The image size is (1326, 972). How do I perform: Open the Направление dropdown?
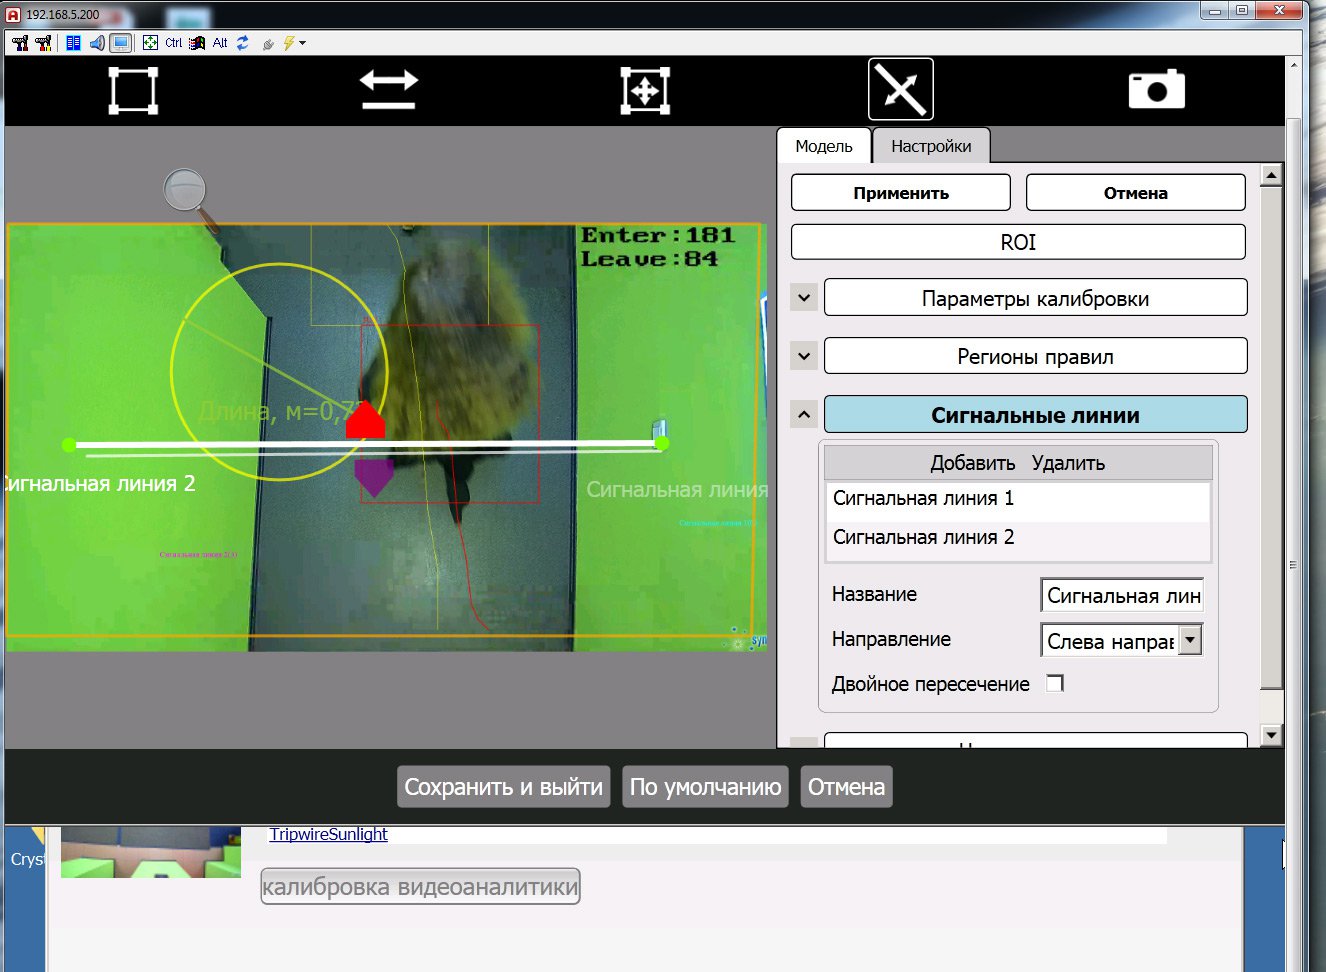point(1189,640)
